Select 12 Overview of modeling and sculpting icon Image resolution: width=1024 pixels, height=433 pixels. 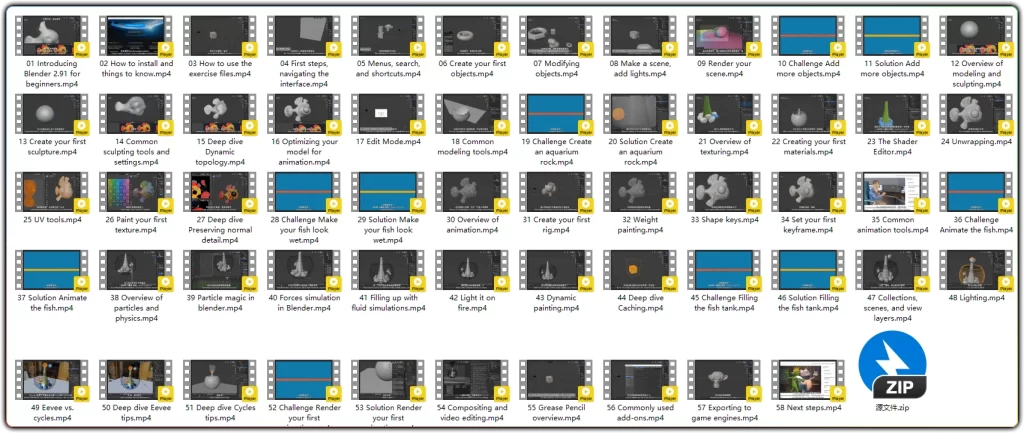tap(976, 36)
